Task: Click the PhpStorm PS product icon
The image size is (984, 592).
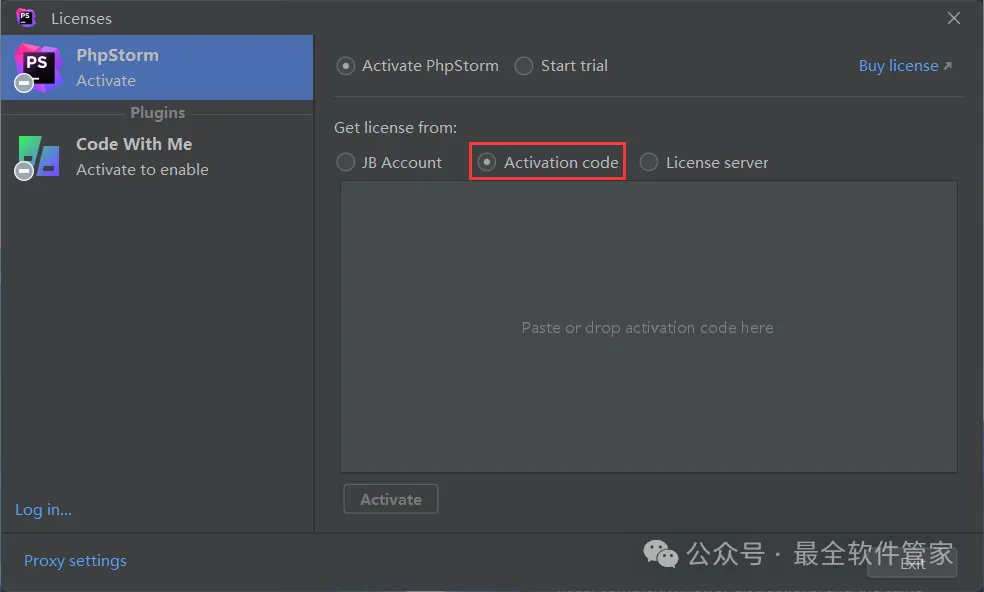Action: point(37,68)
